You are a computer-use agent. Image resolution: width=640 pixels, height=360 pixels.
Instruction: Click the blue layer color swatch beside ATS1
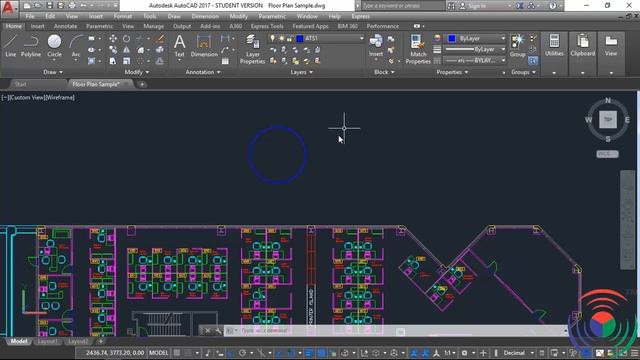[300, 38]
